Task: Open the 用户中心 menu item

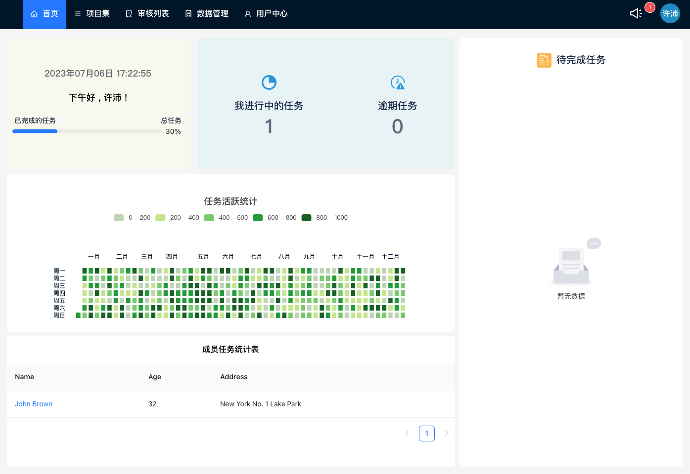Action: pos(266,14)
